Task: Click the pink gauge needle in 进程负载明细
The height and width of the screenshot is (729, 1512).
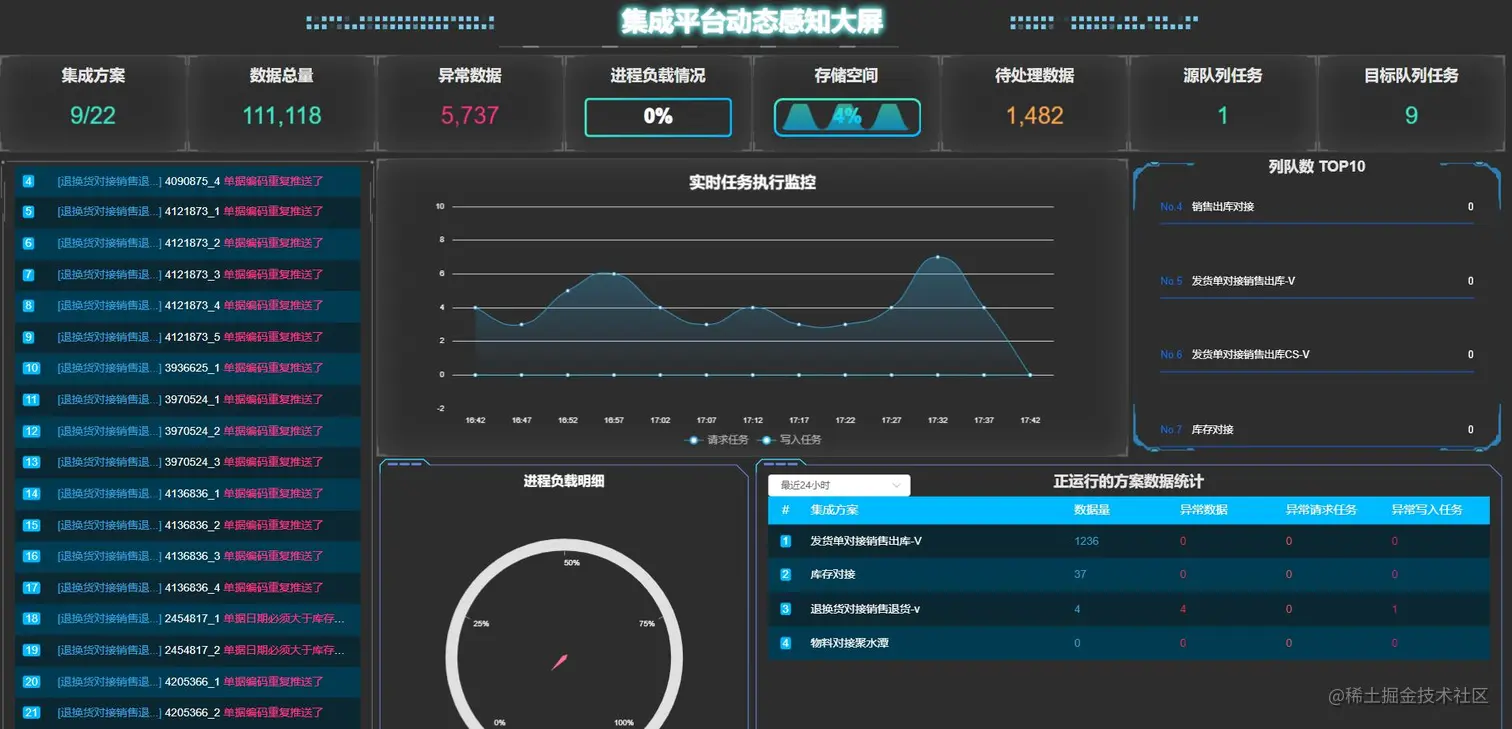Action: (560, 662)
